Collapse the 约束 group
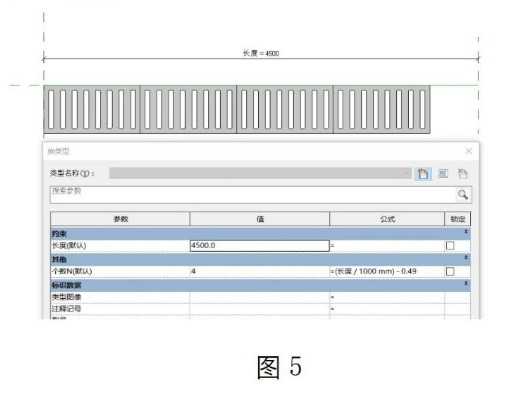Screen dimensions: 521x393 click(466, 232)
